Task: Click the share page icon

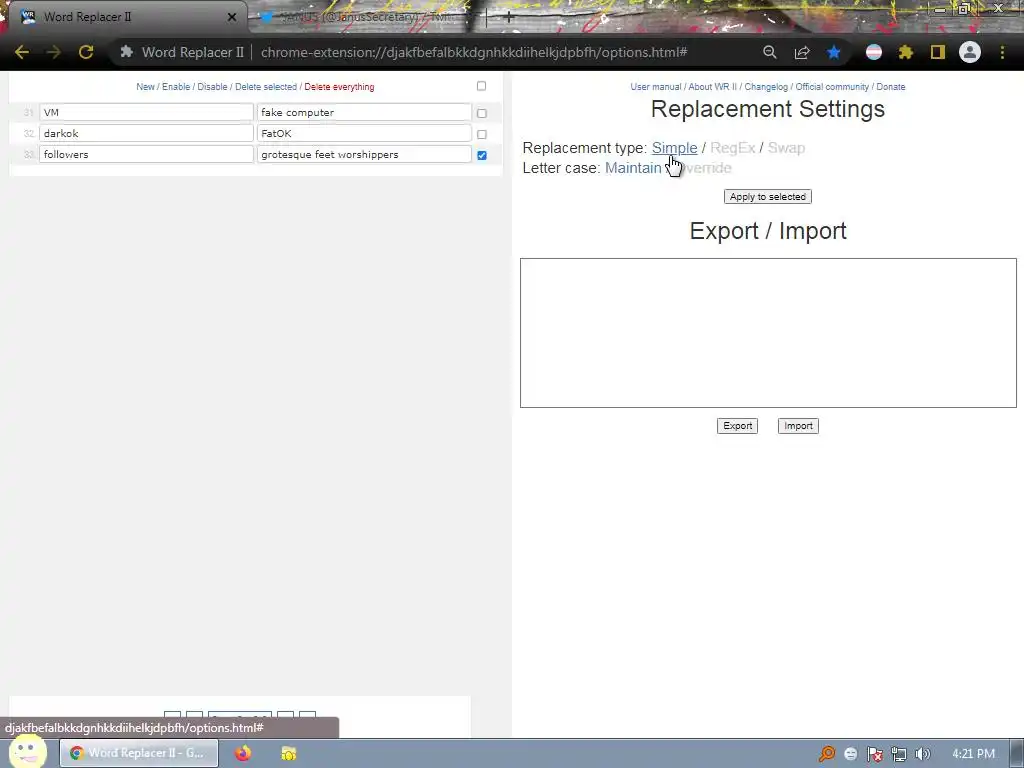Action: point(802,52)
